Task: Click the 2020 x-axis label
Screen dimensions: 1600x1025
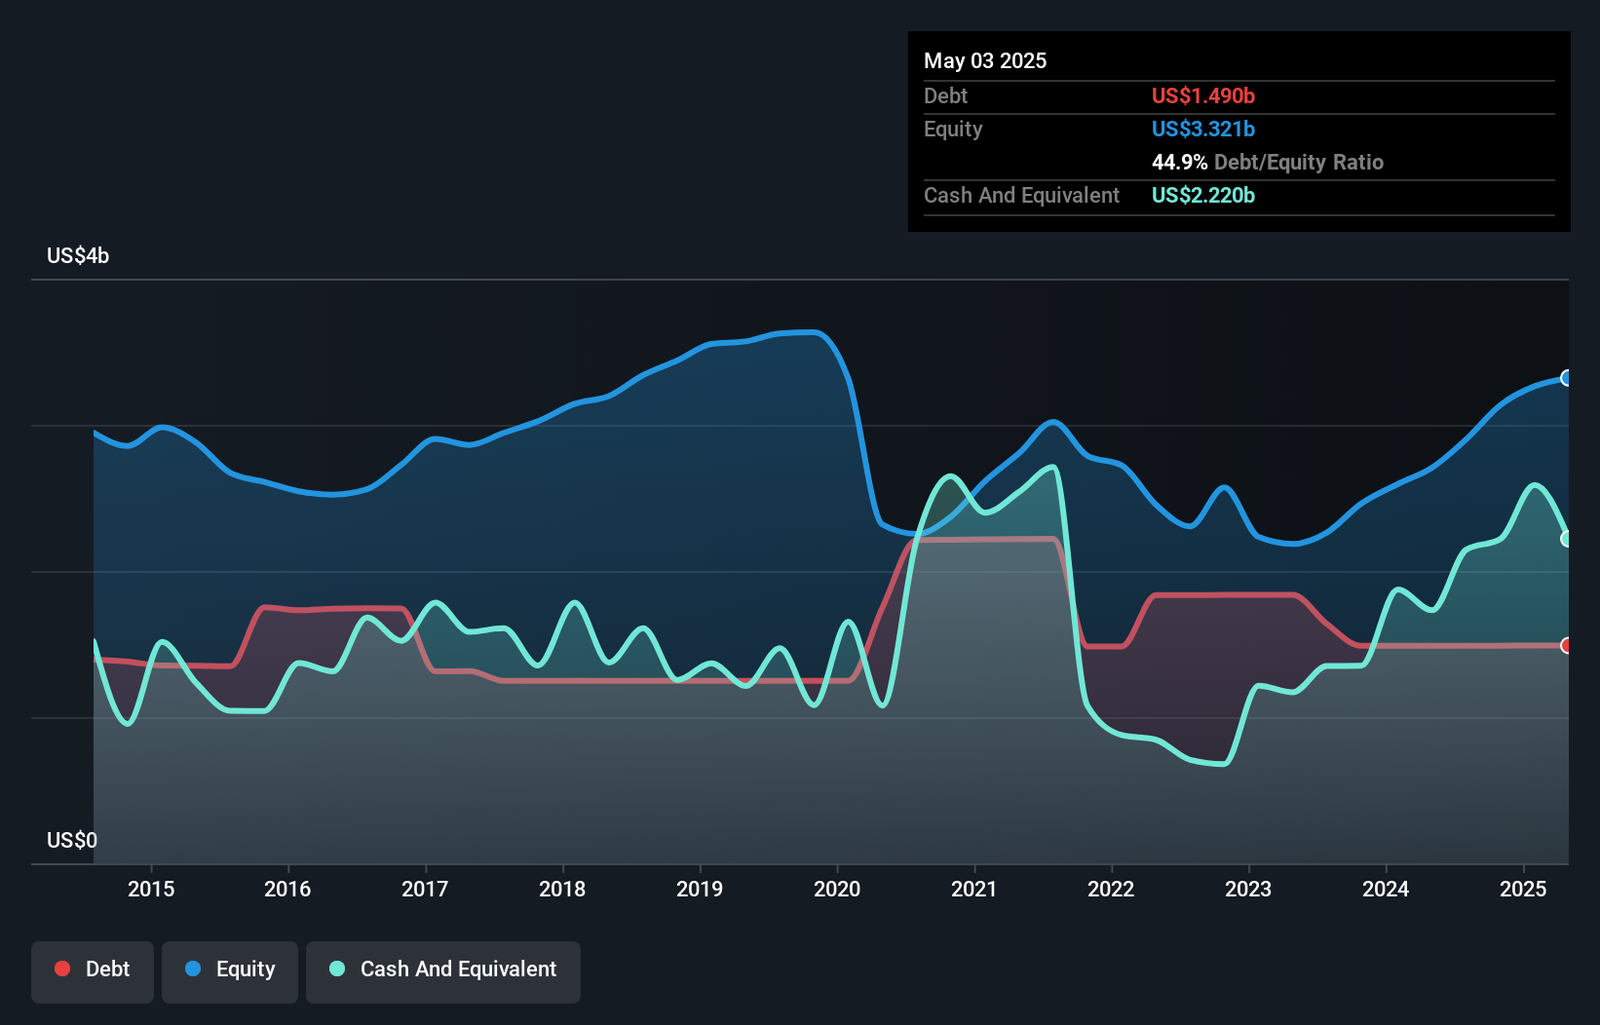Action: [x=837, y=889]
